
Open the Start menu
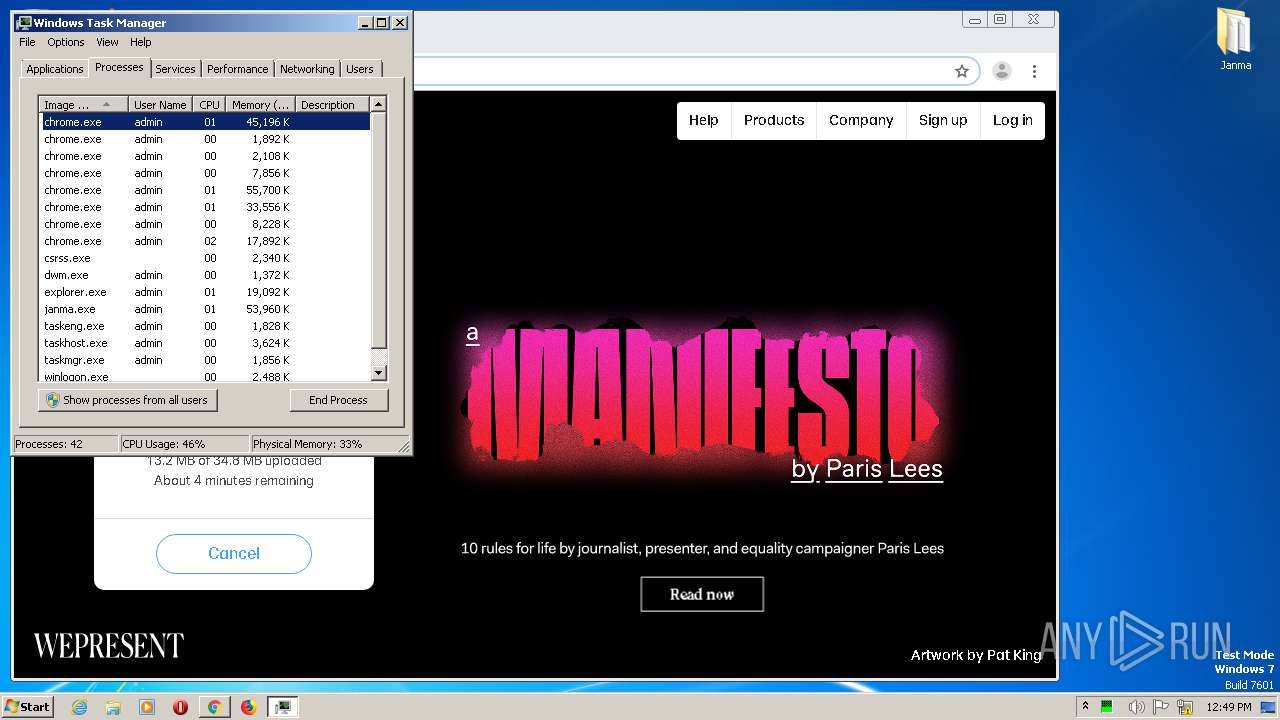(x=28, y=707)
